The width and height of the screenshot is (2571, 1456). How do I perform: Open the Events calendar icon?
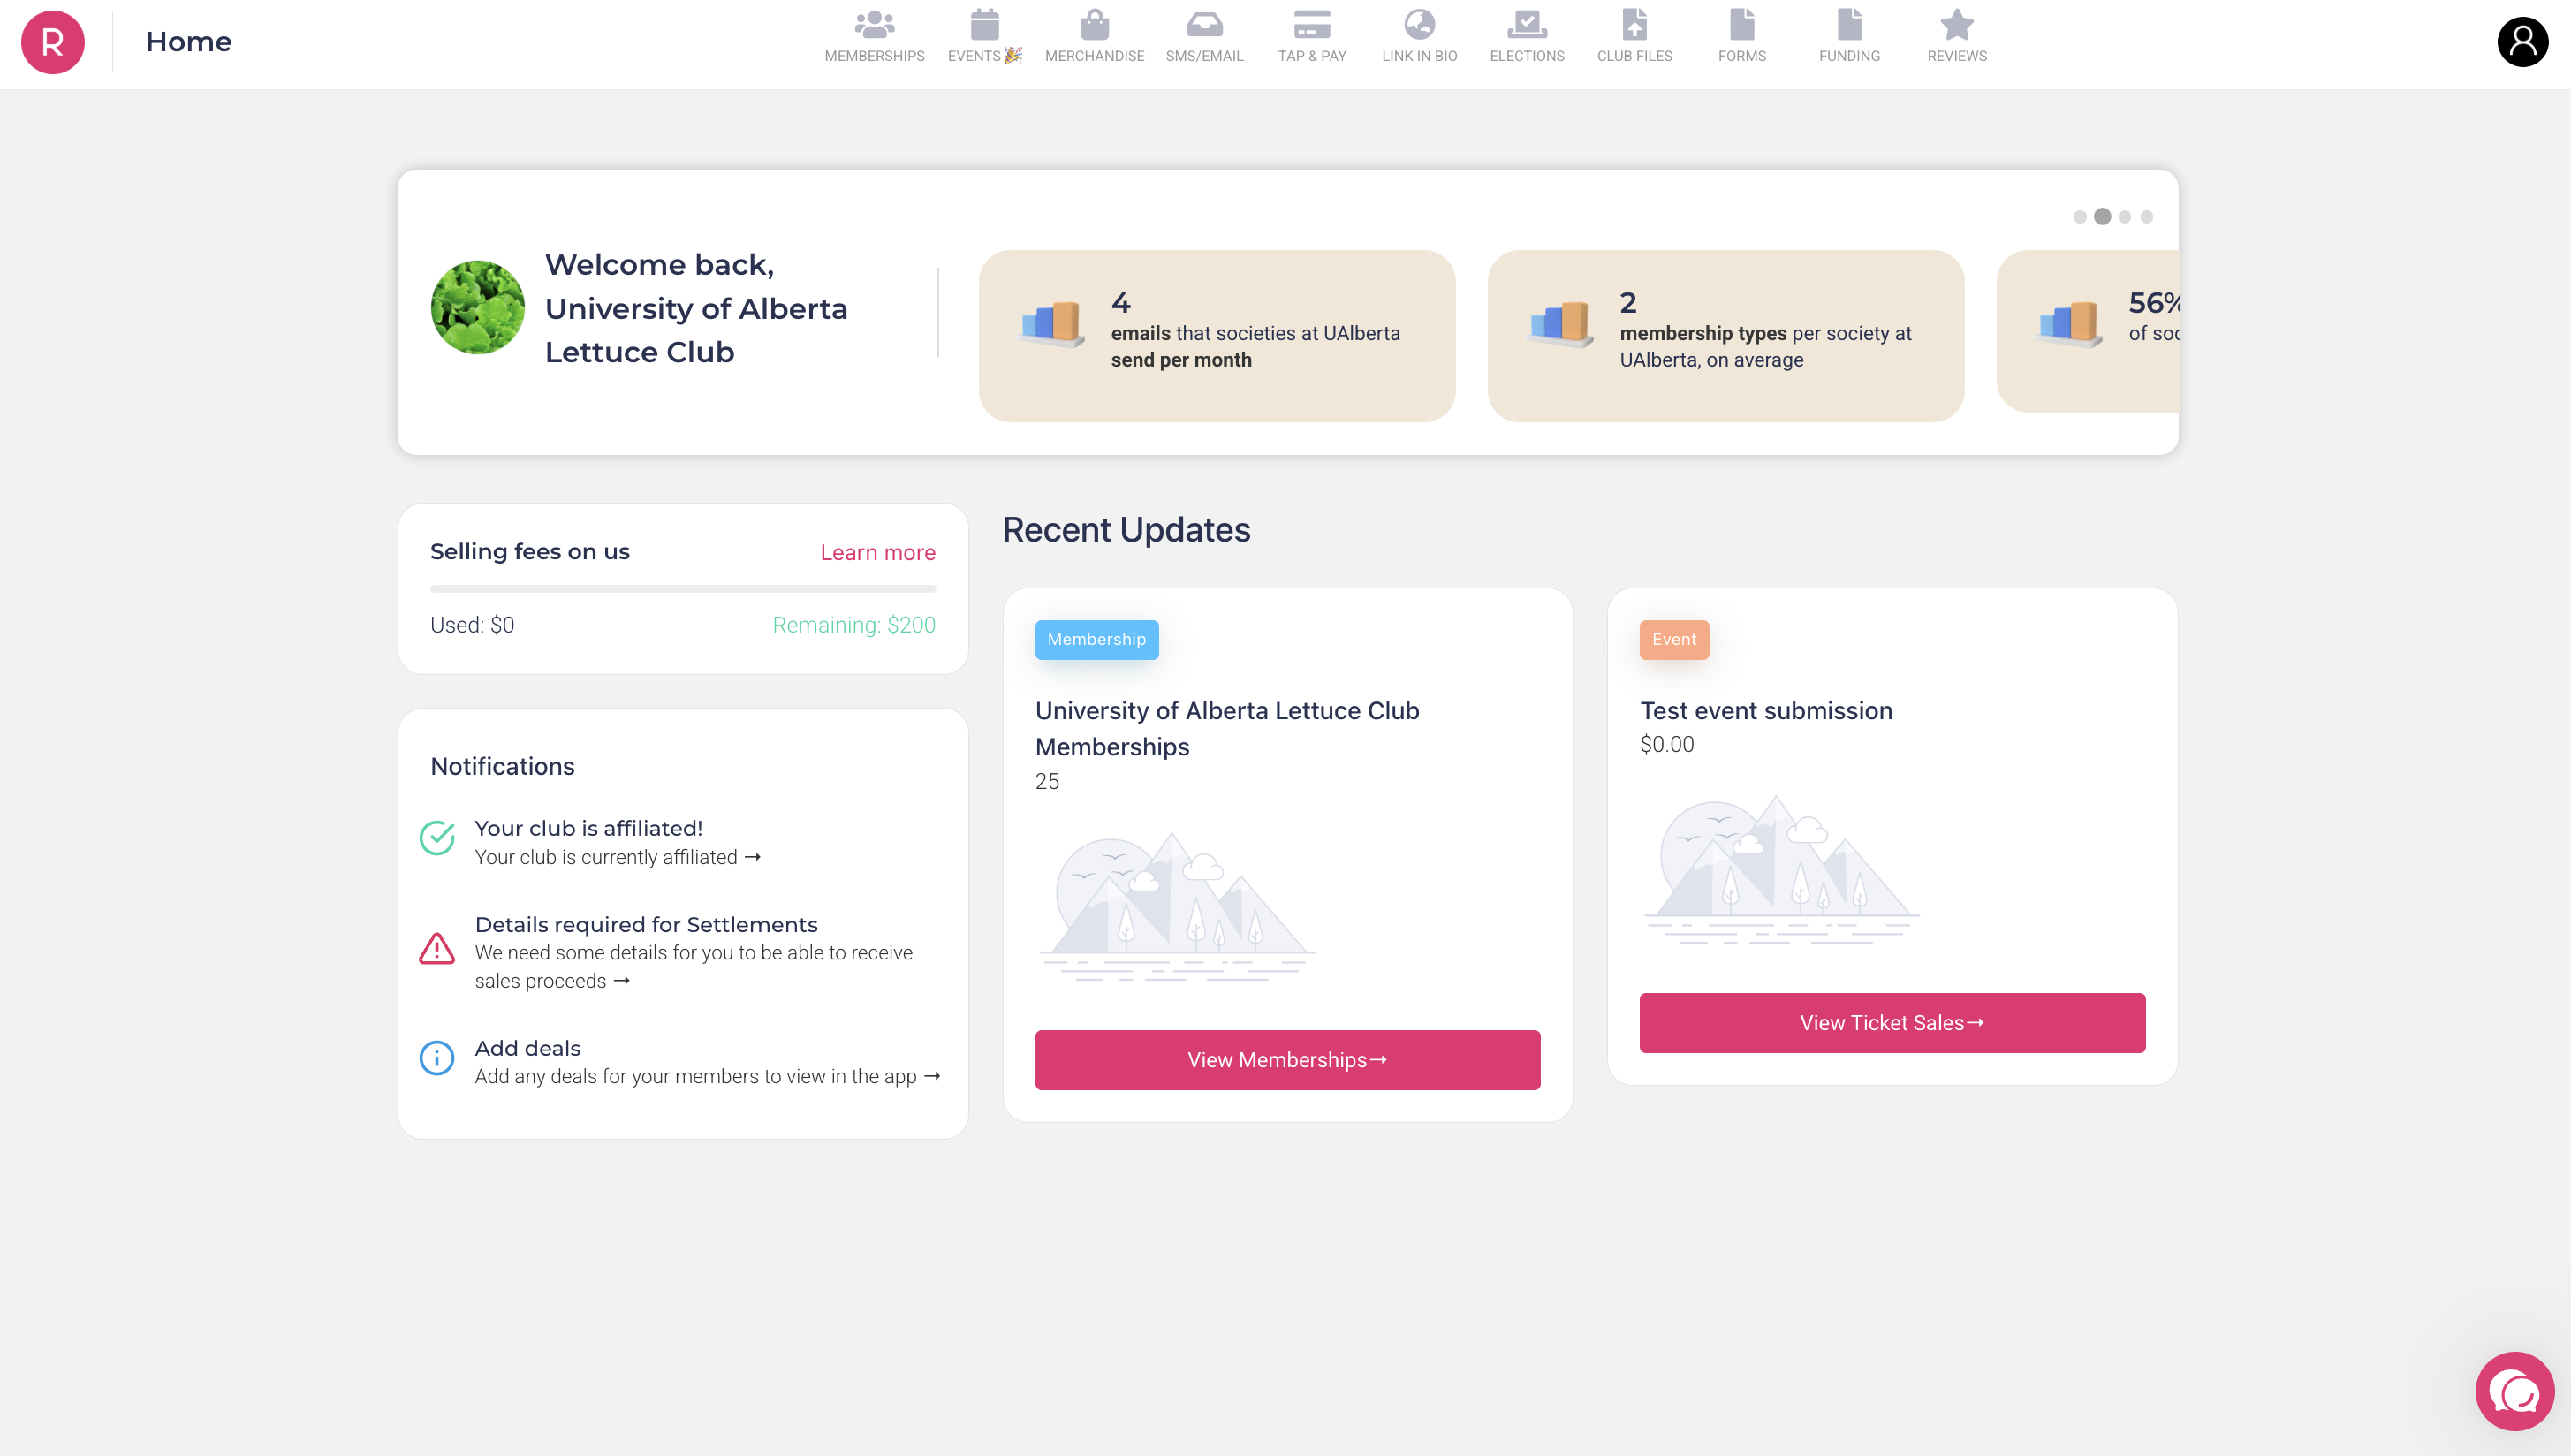click(984, 24)
